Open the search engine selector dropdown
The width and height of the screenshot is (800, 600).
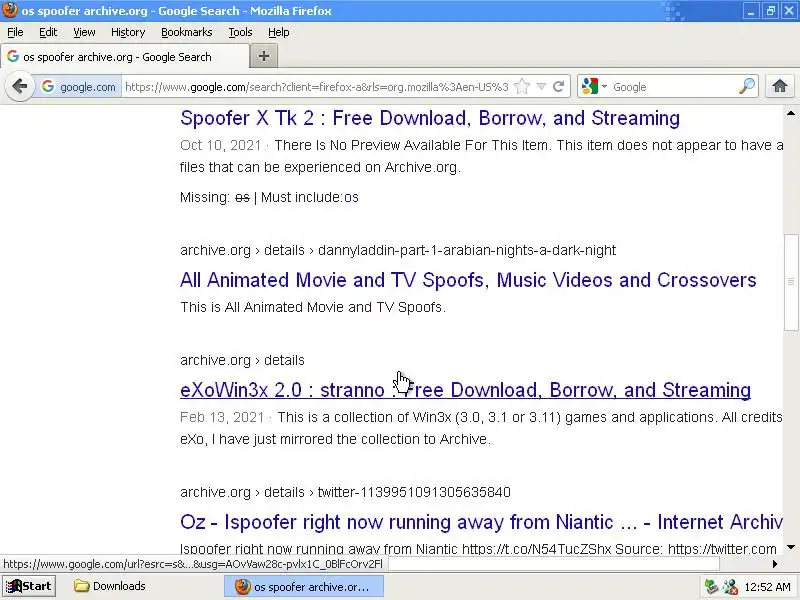(594, 86)
